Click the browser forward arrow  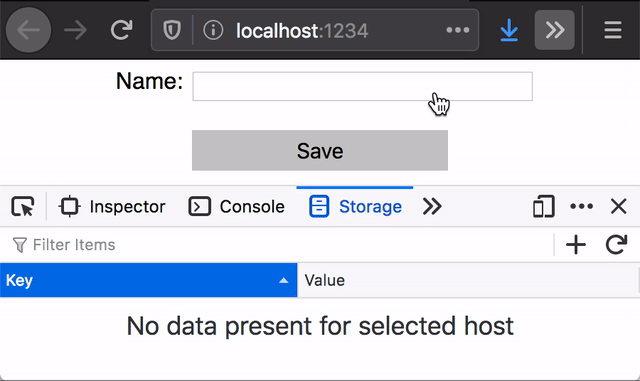tap(76, 30)
